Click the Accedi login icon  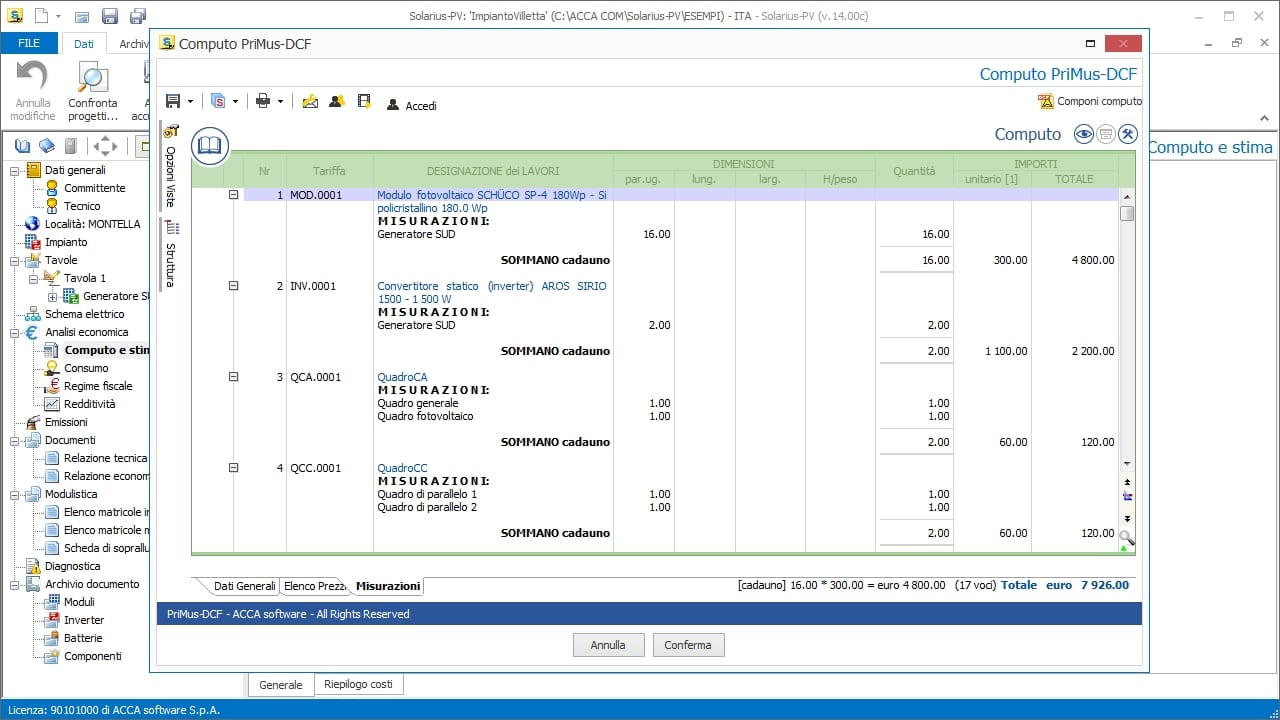391,102
